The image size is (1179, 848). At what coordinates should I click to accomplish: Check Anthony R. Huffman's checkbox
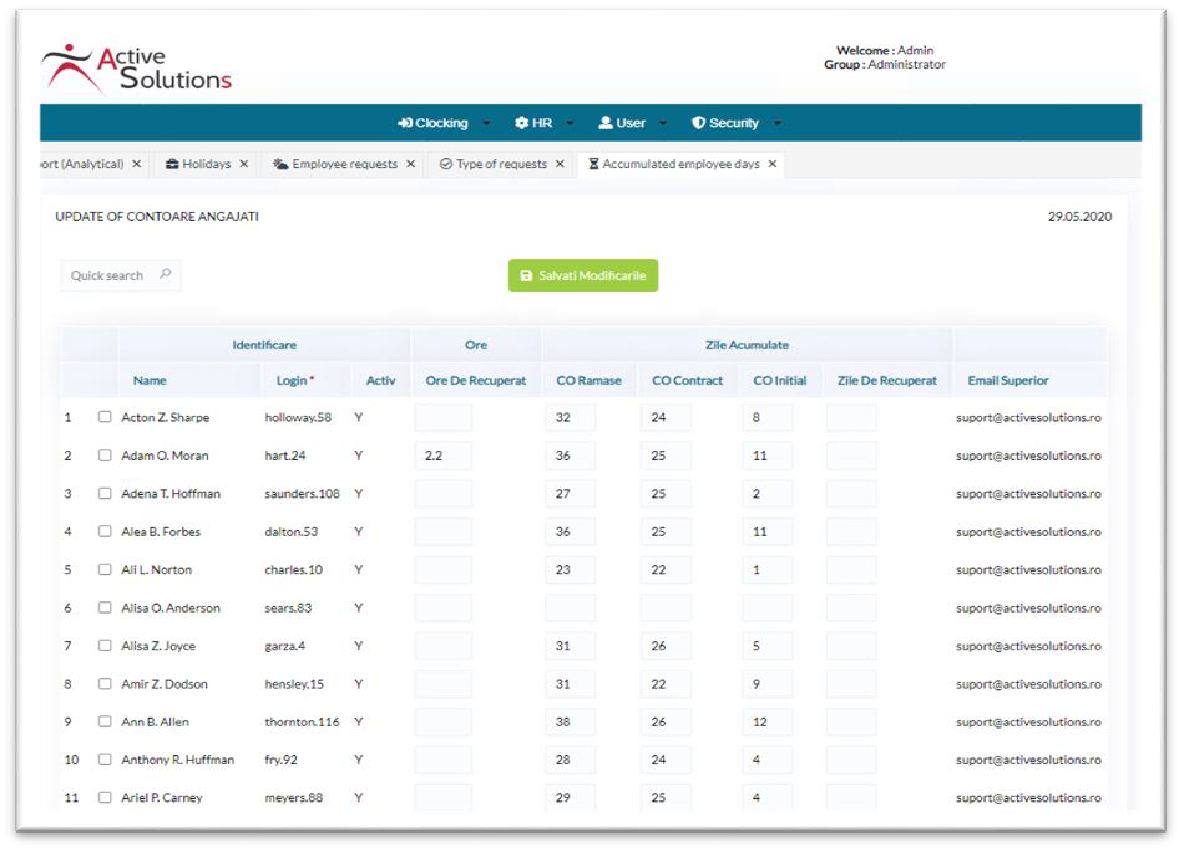click(x=105, y=759)
